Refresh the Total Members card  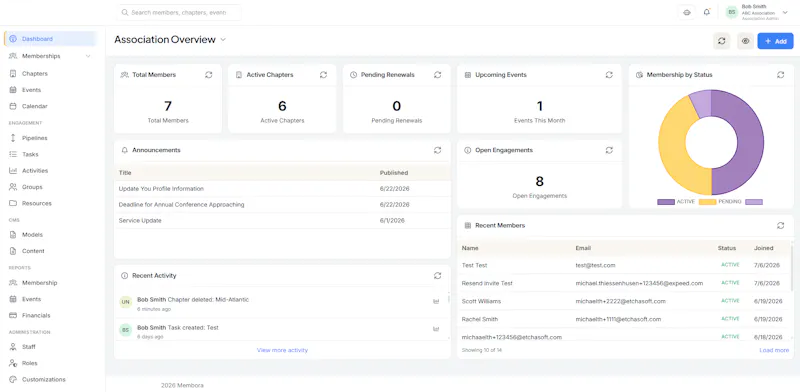(209, 75)
